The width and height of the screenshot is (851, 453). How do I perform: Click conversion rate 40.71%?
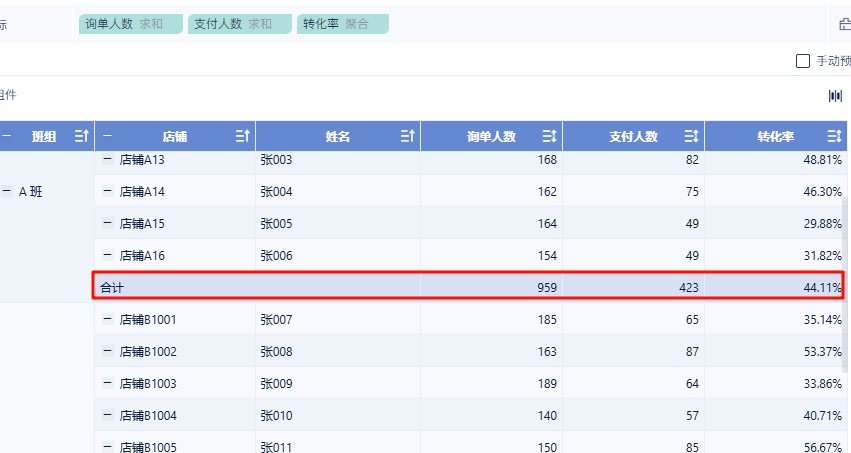(x=823, y=416)
